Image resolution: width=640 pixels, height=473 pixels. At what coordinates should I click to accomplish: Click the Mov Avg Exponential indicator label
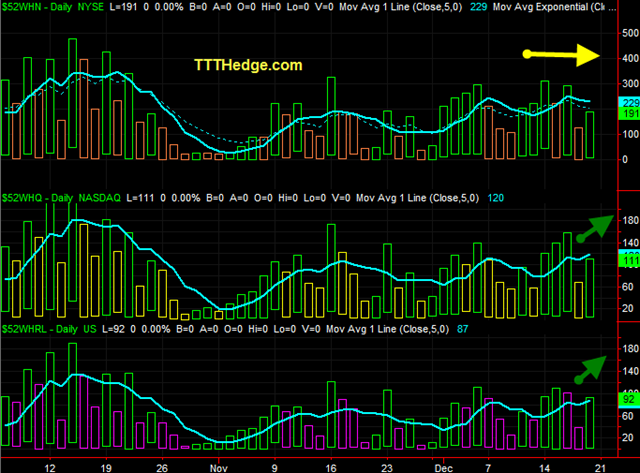549,7
